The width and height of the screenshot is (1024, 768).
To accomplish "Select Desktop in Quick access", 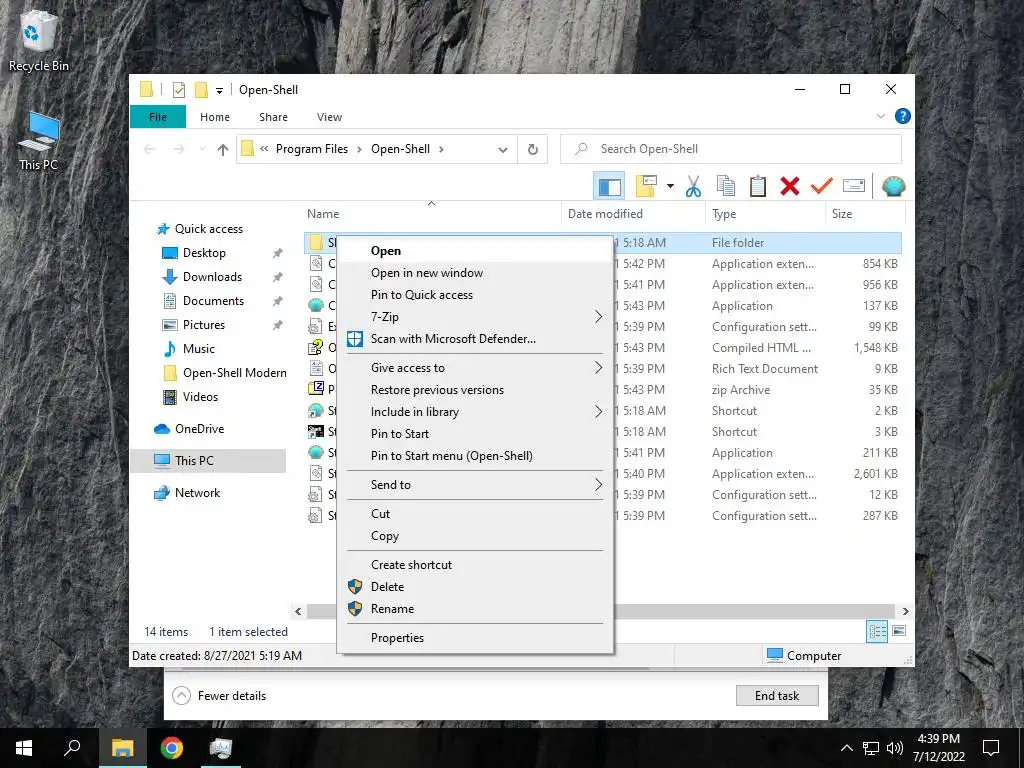I will click(204, 253).
